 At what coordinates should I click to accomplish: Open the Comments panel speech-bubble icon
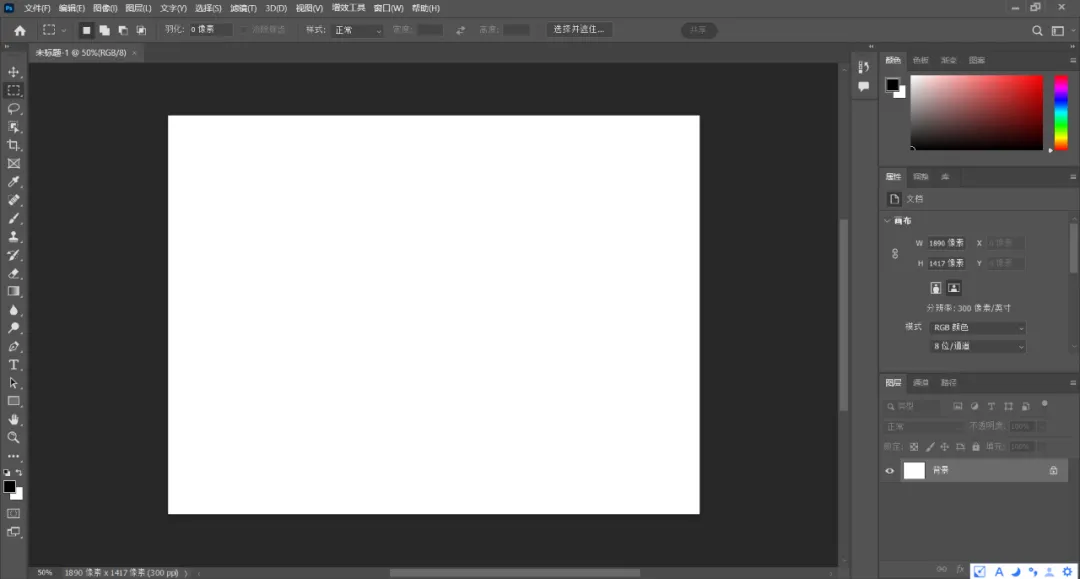click(x=864, y=87)
